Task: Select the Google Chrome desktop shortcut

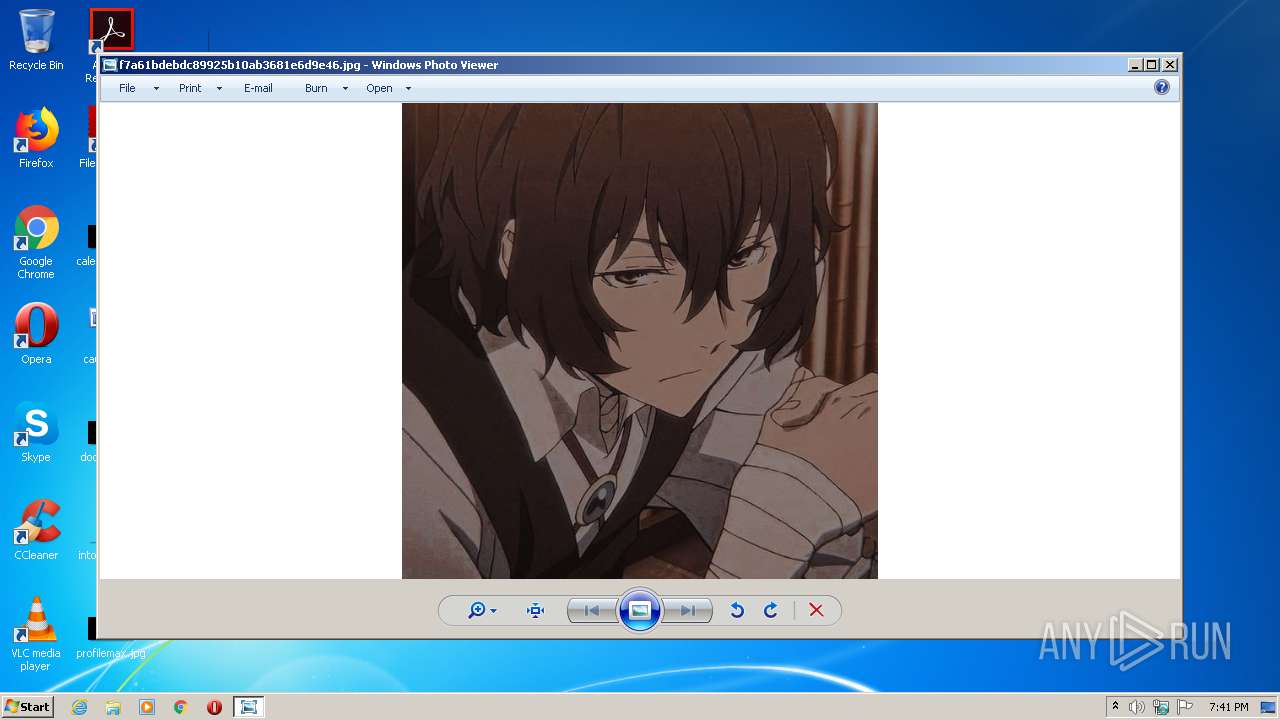Action: [36, 242]
